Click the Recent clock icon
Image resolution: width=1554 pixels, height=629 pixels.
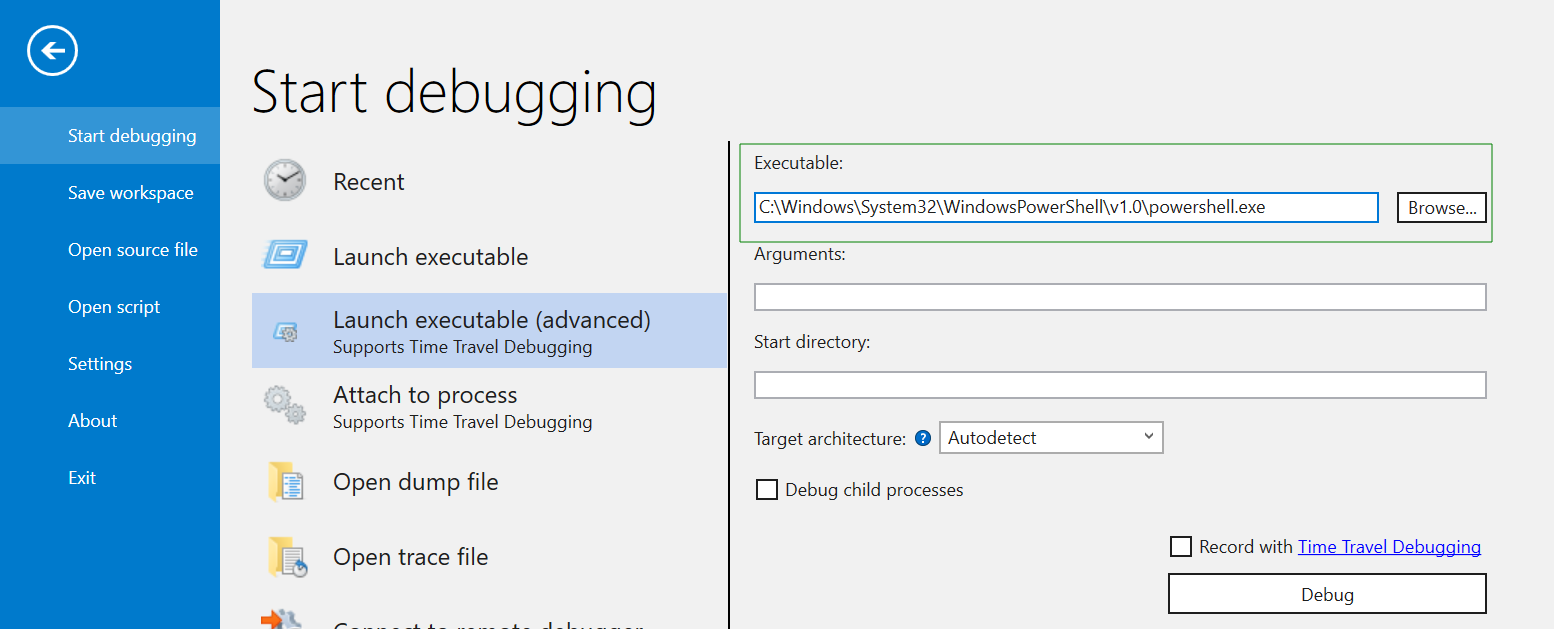coord(285,181)
